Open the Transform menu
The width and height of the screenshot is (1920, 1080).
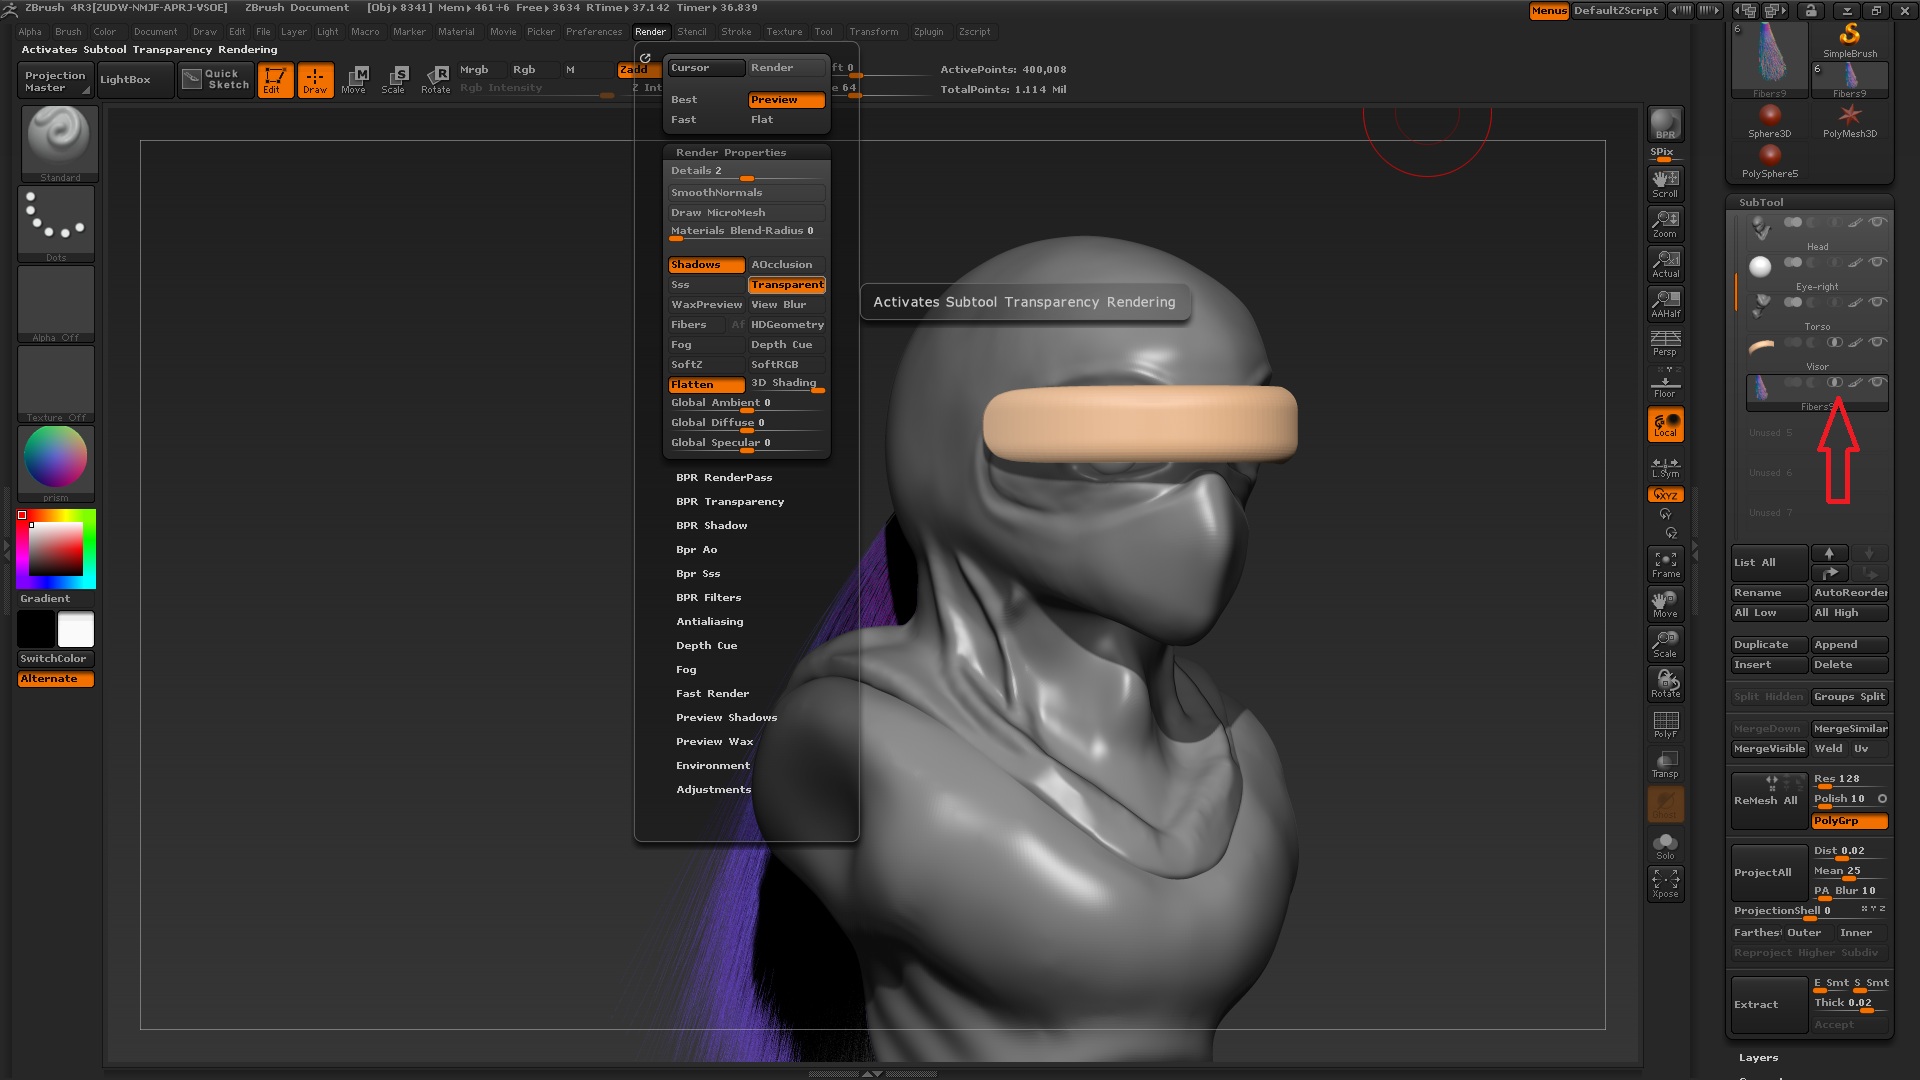873,32
